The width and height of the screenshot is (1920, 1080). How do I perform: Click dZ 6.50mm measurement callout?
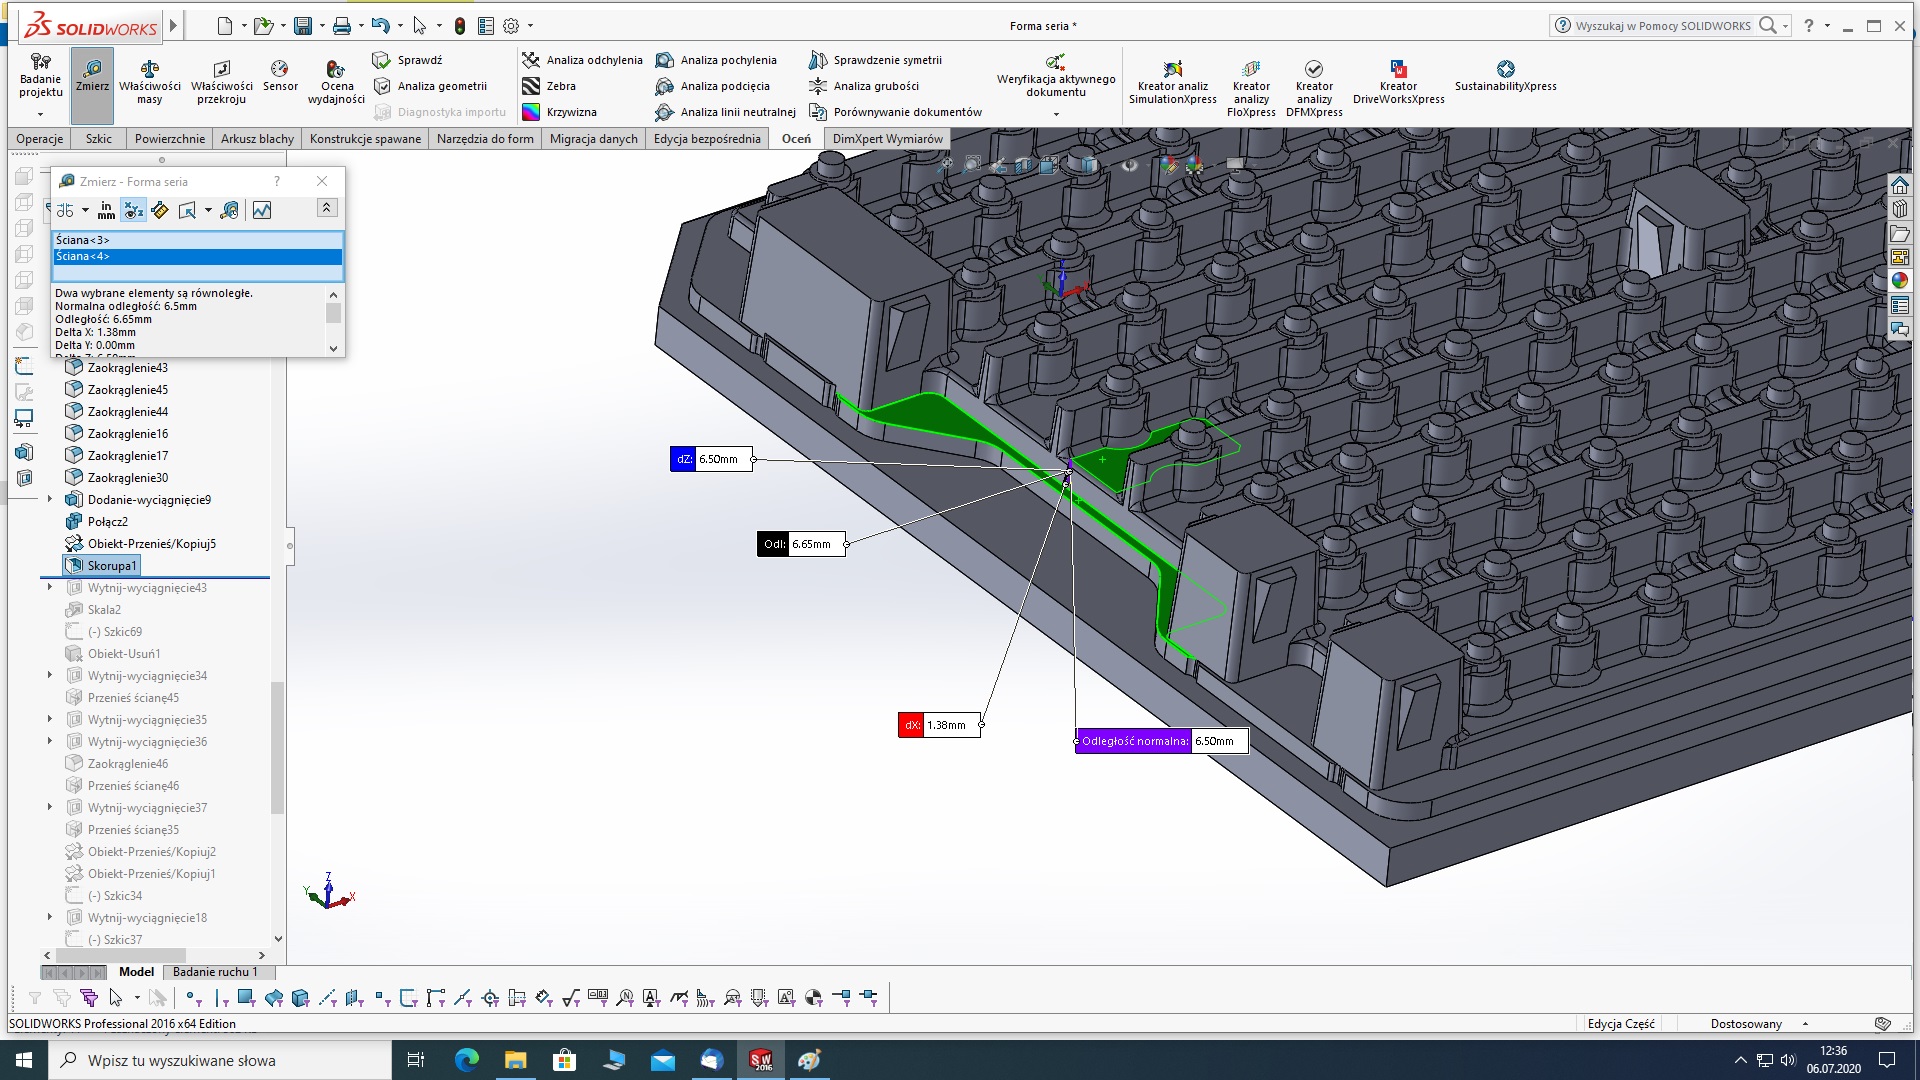[711, 459]
